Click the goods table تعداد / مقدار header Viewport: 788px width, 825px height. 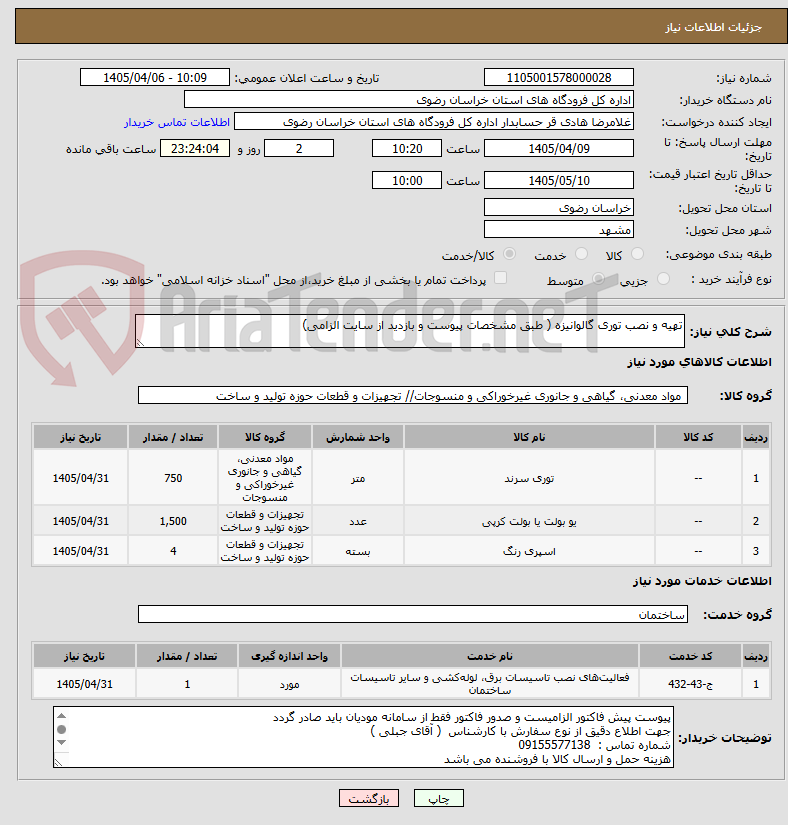pyautogui.click(x=173, y=437)
